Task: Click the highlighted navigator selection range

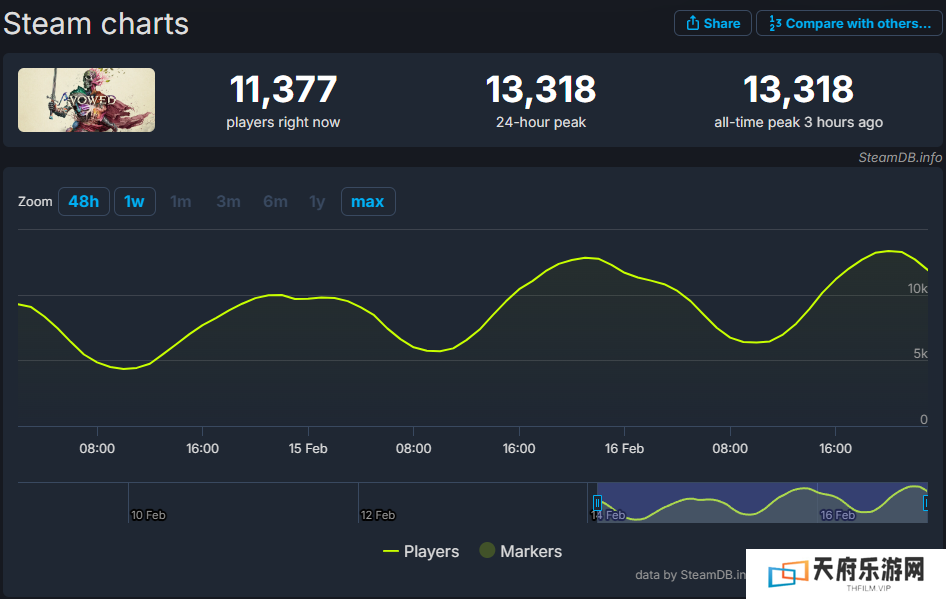Action: tap(762, 502)
